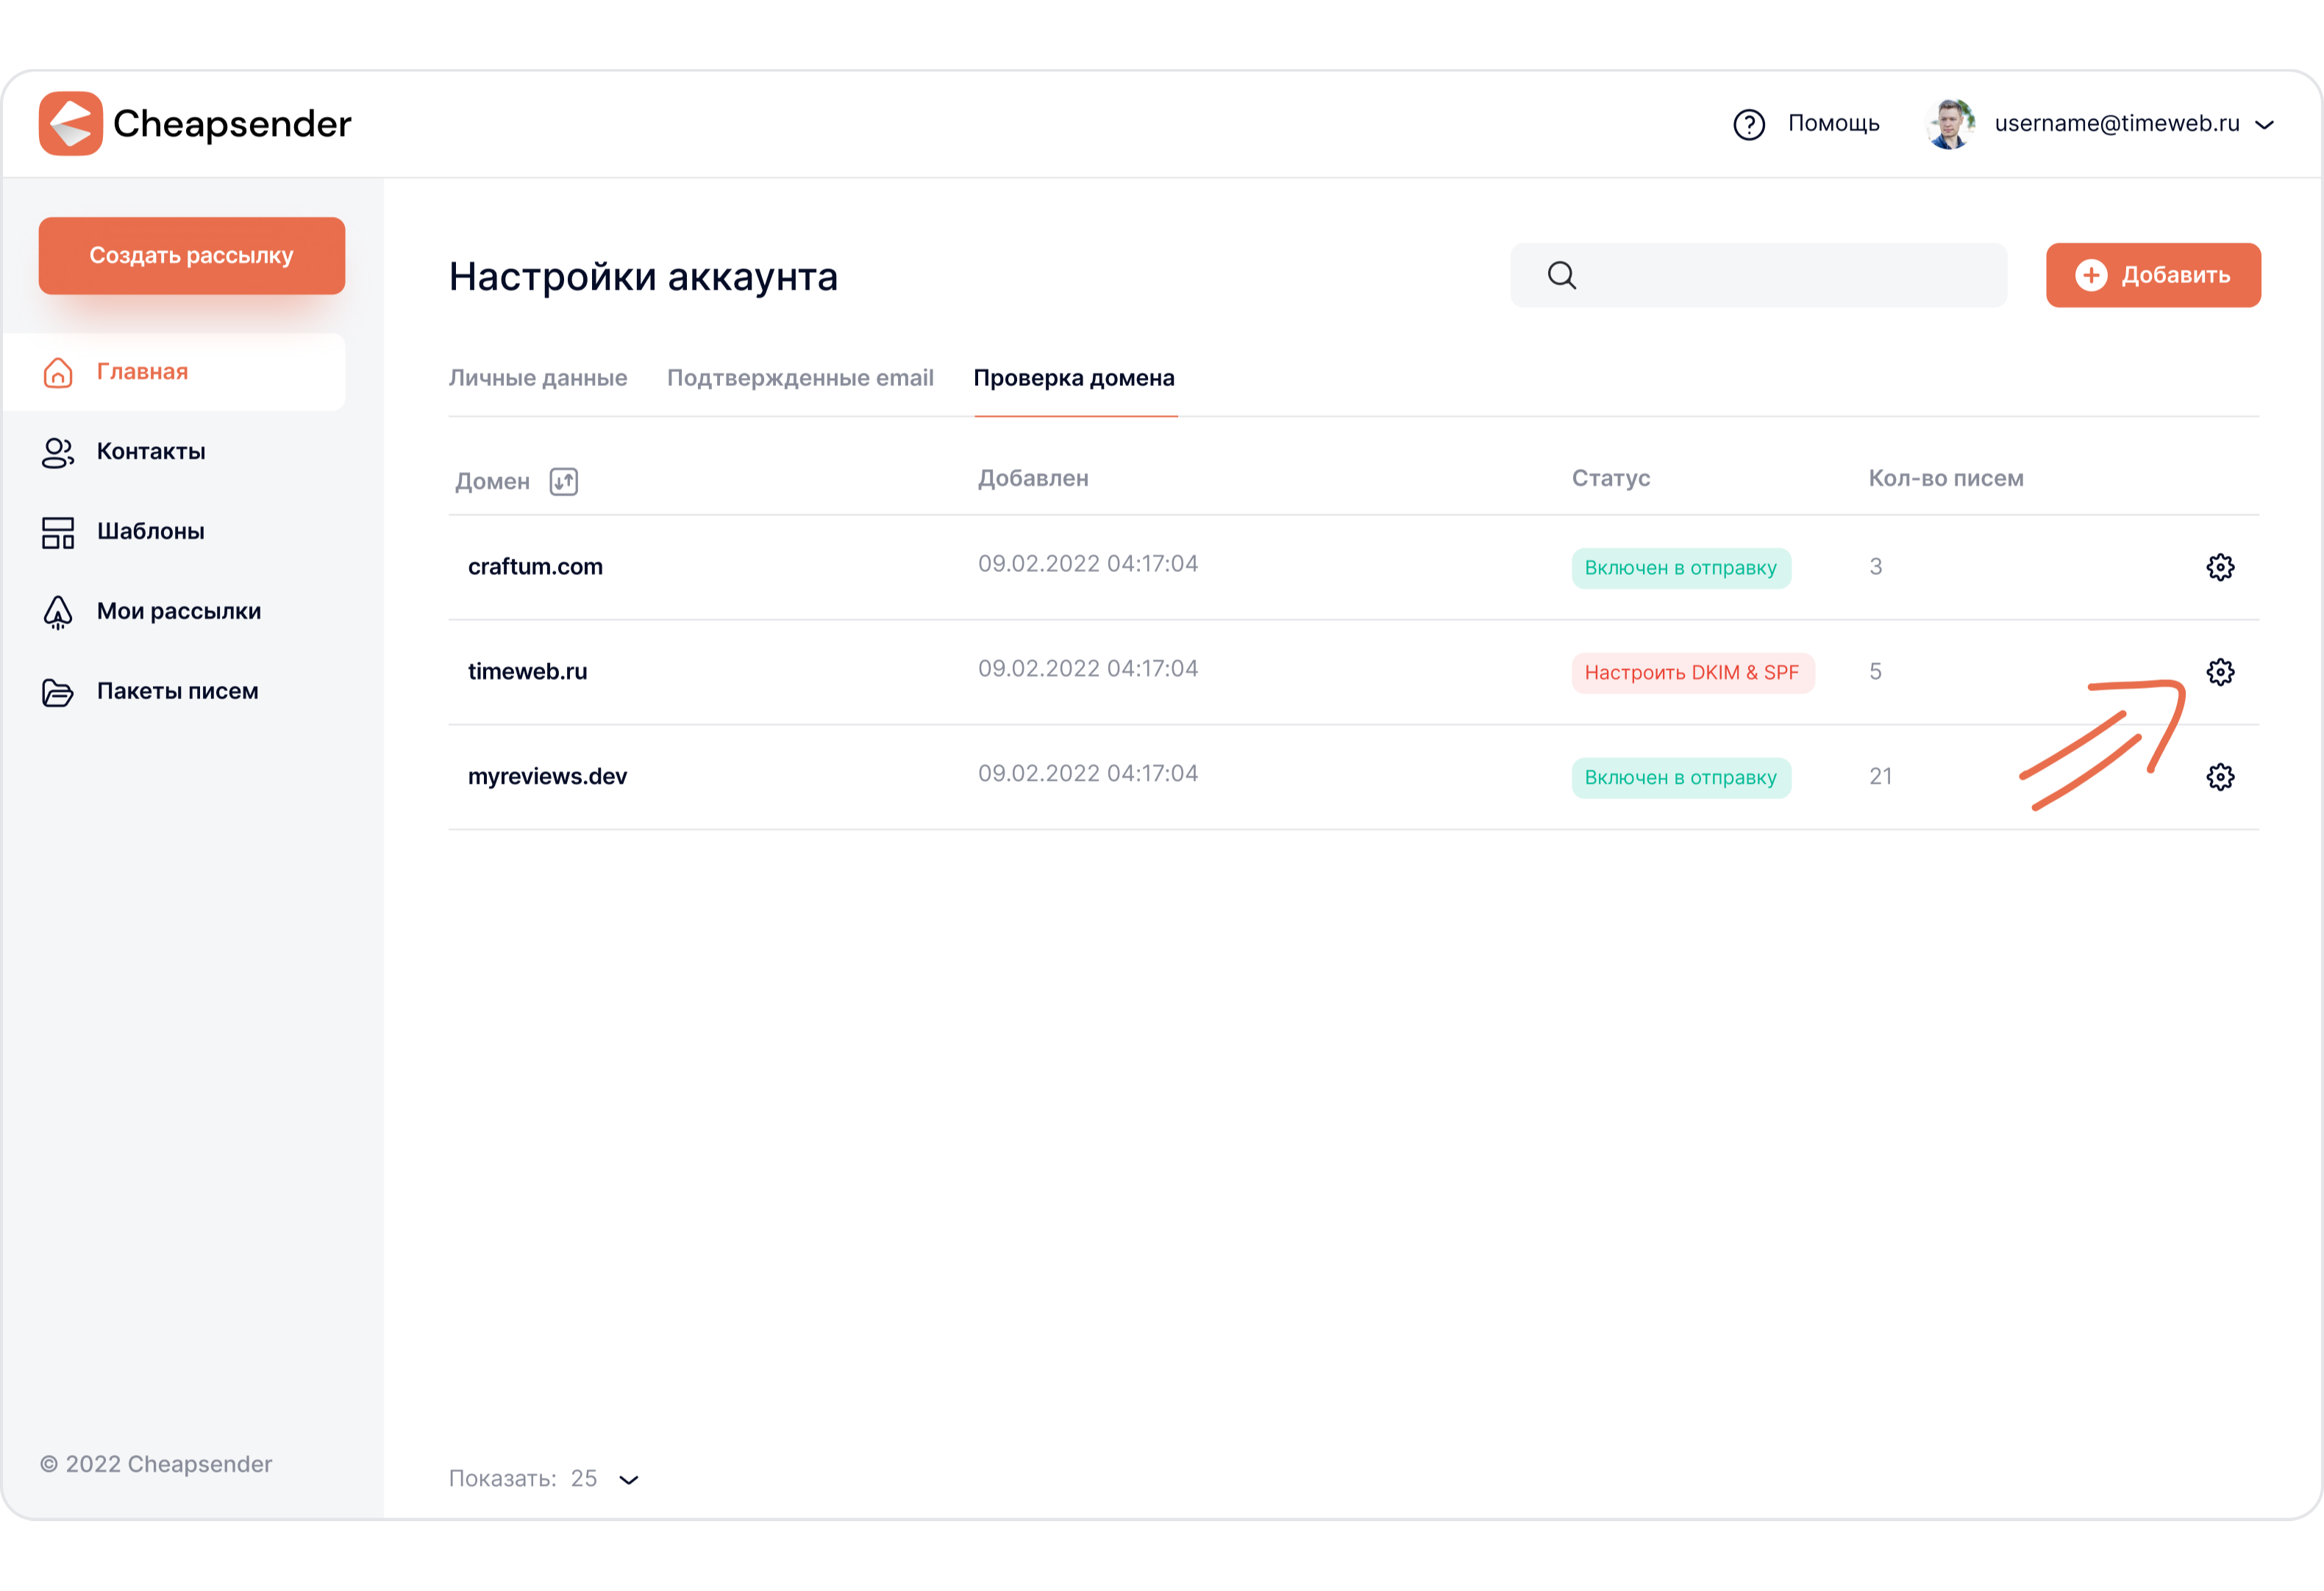Focus the domain search field
Screen dimensions: 2324x1591
tap(1758, 275)
